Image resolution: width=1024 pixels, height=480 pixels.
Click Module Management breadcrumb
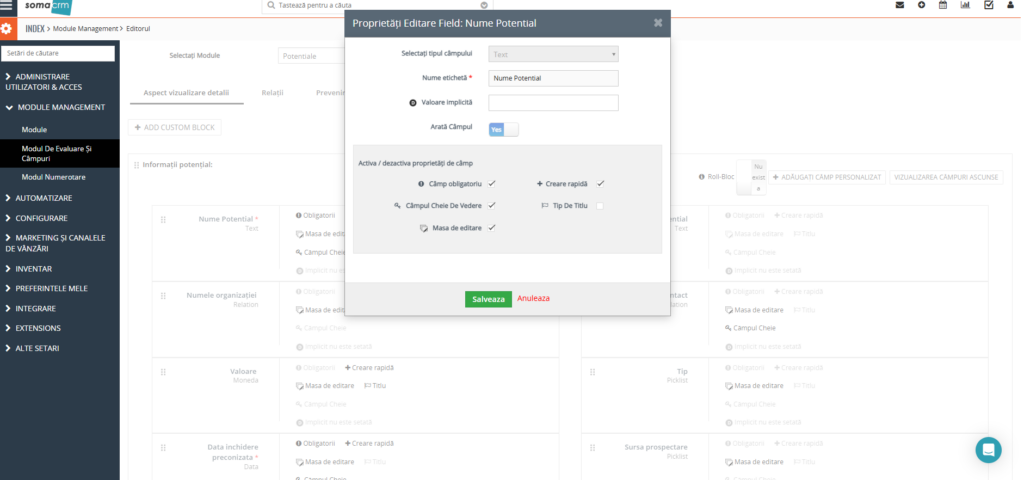pos(86,29)
